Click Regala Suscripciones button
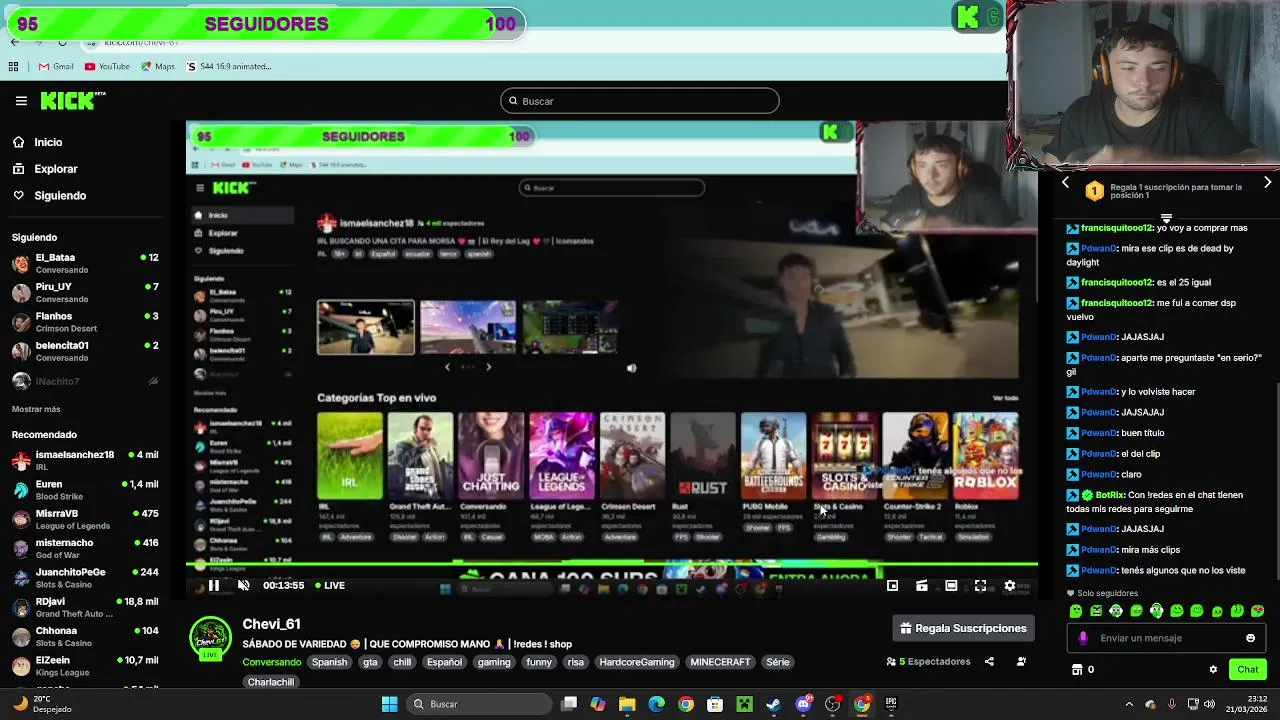Viewport: 1280px width, 720px height. [963, 628]
